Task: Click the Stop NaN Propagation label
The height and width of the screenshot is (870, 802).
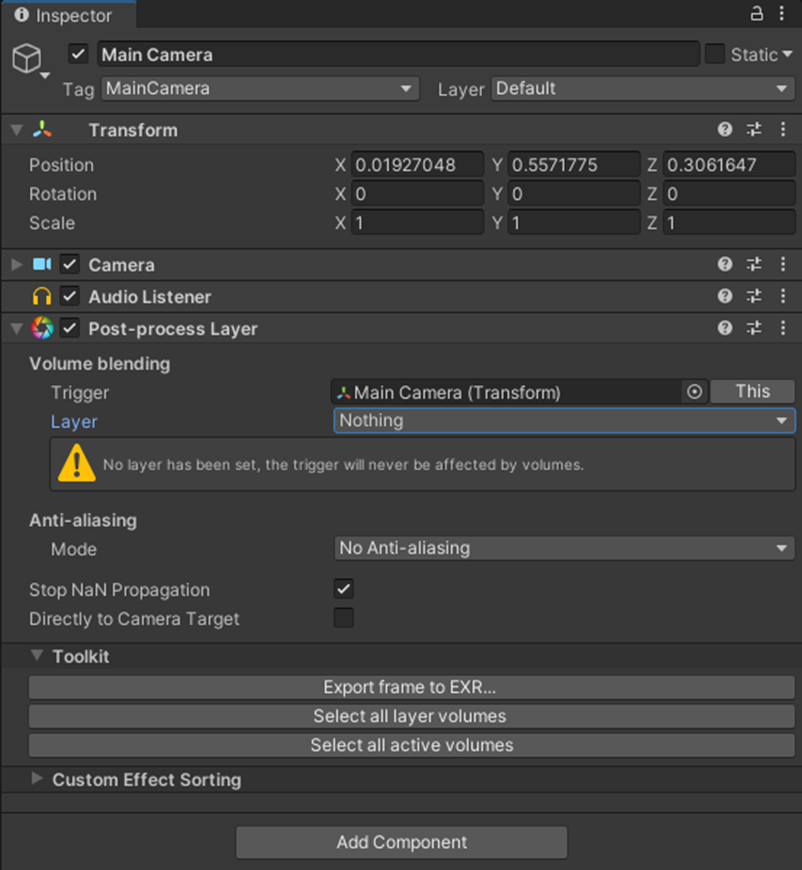Action: click(x=119, y=589)
